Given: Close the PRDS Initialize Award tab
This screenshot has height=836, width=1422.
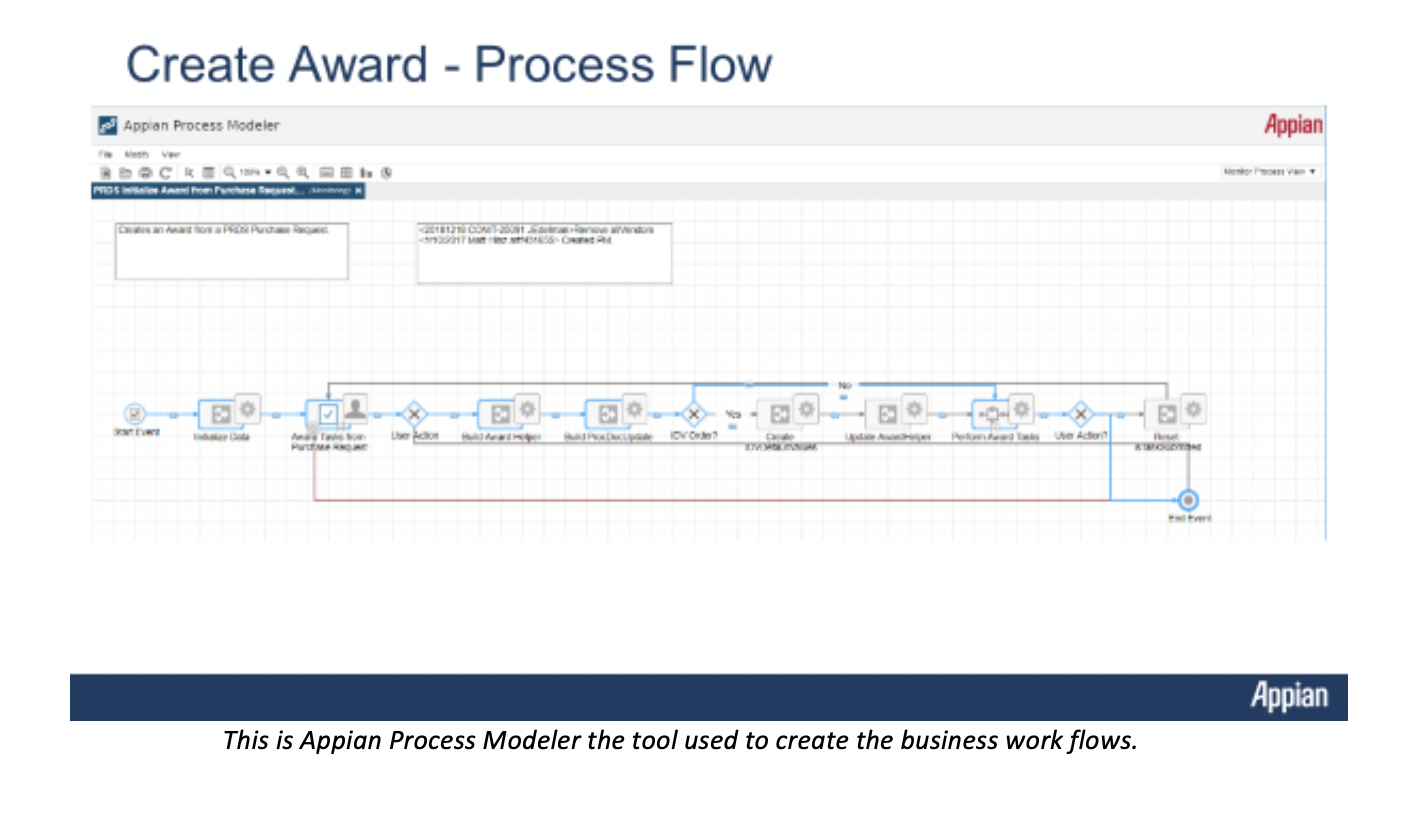Looking at the screenshot, I should 358,190.
